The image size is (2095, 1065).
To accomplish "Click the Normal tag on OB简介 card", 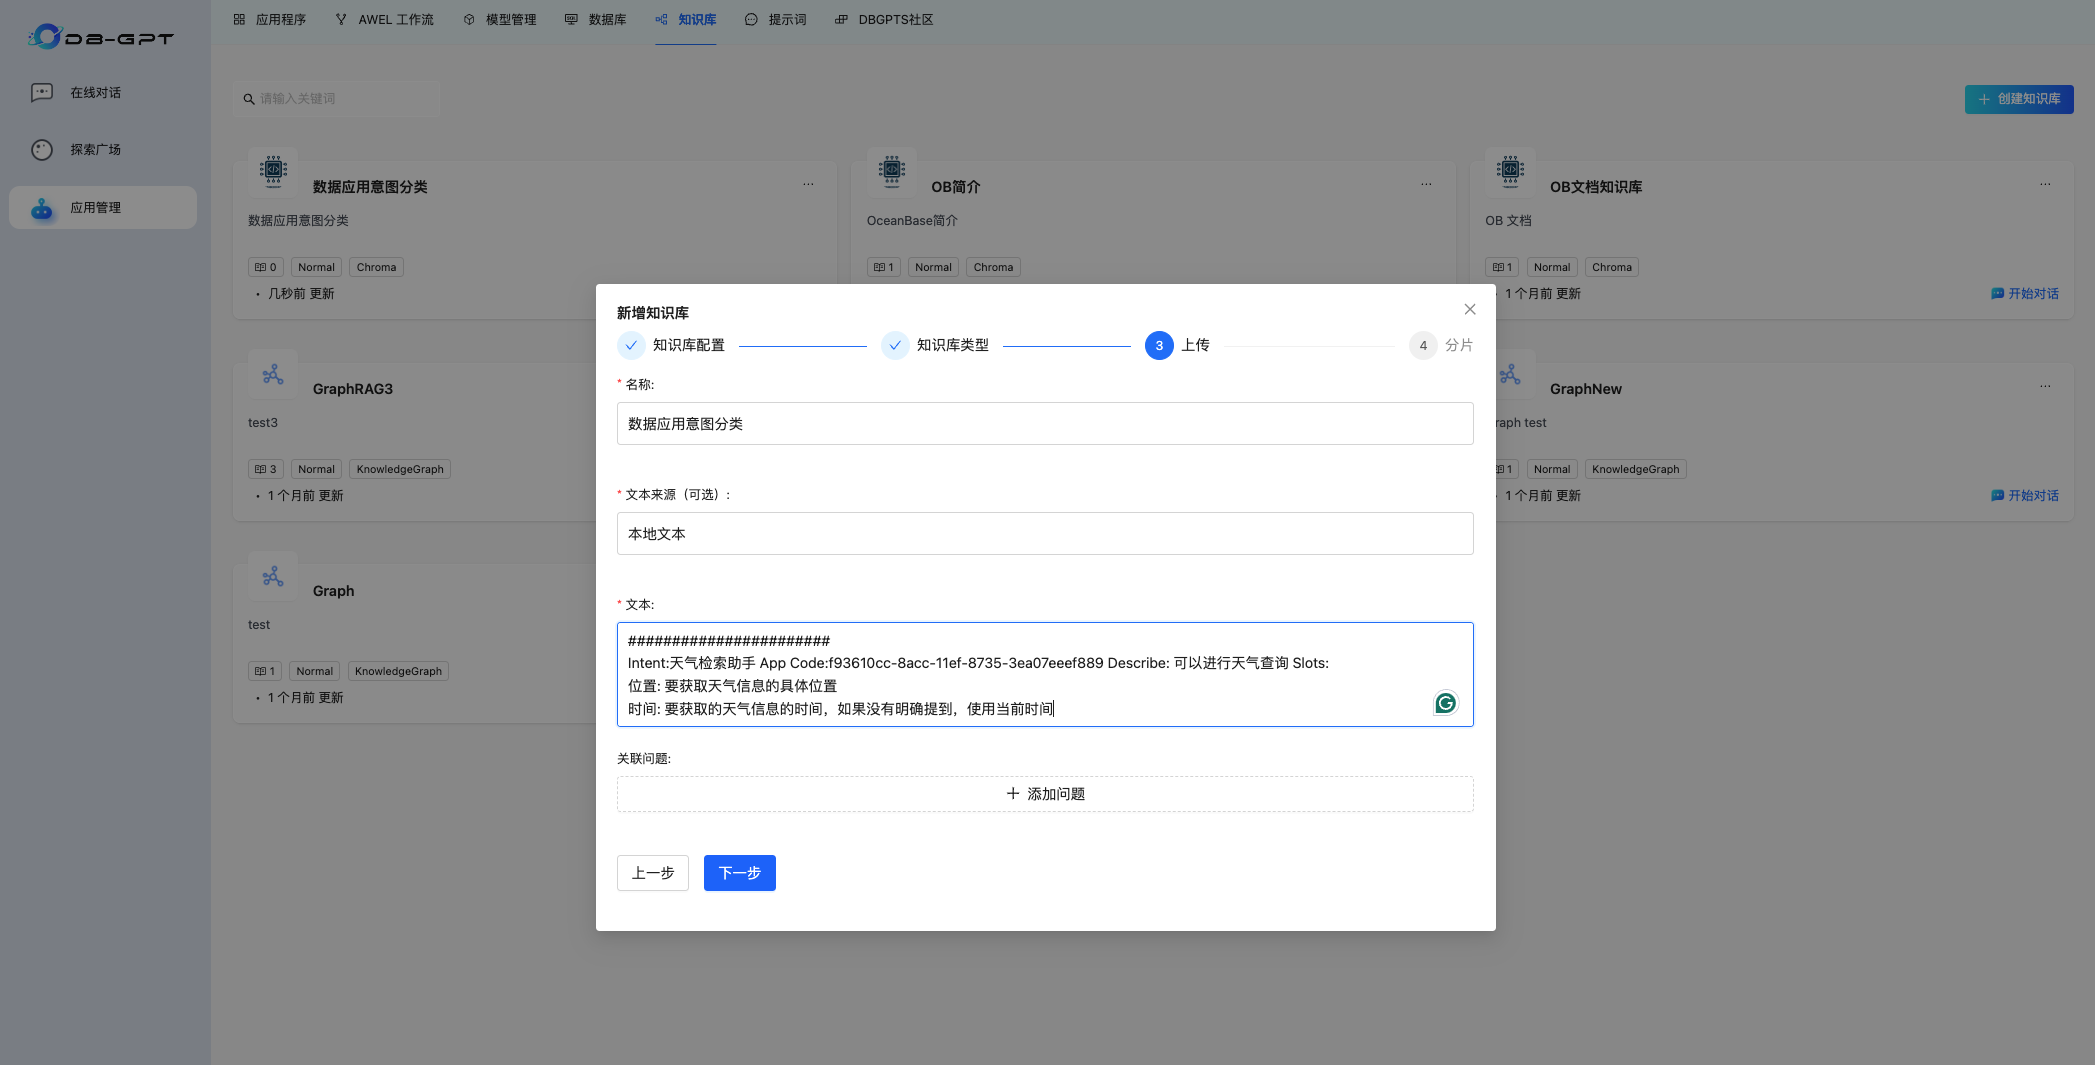I will click(934, 267).
